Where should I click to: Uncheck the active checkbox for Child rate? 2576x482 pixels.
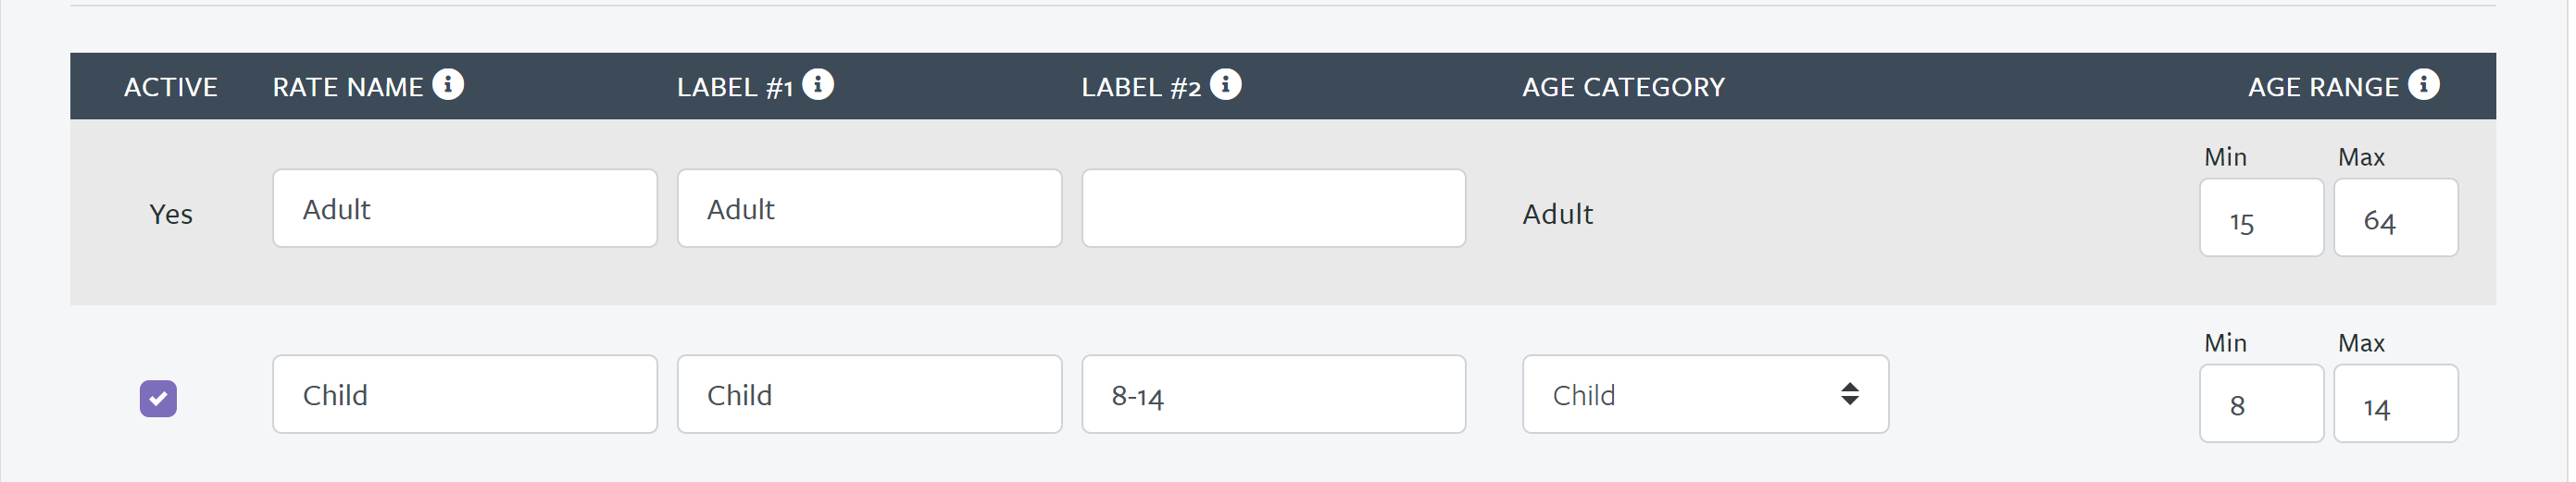pos(158,398)
